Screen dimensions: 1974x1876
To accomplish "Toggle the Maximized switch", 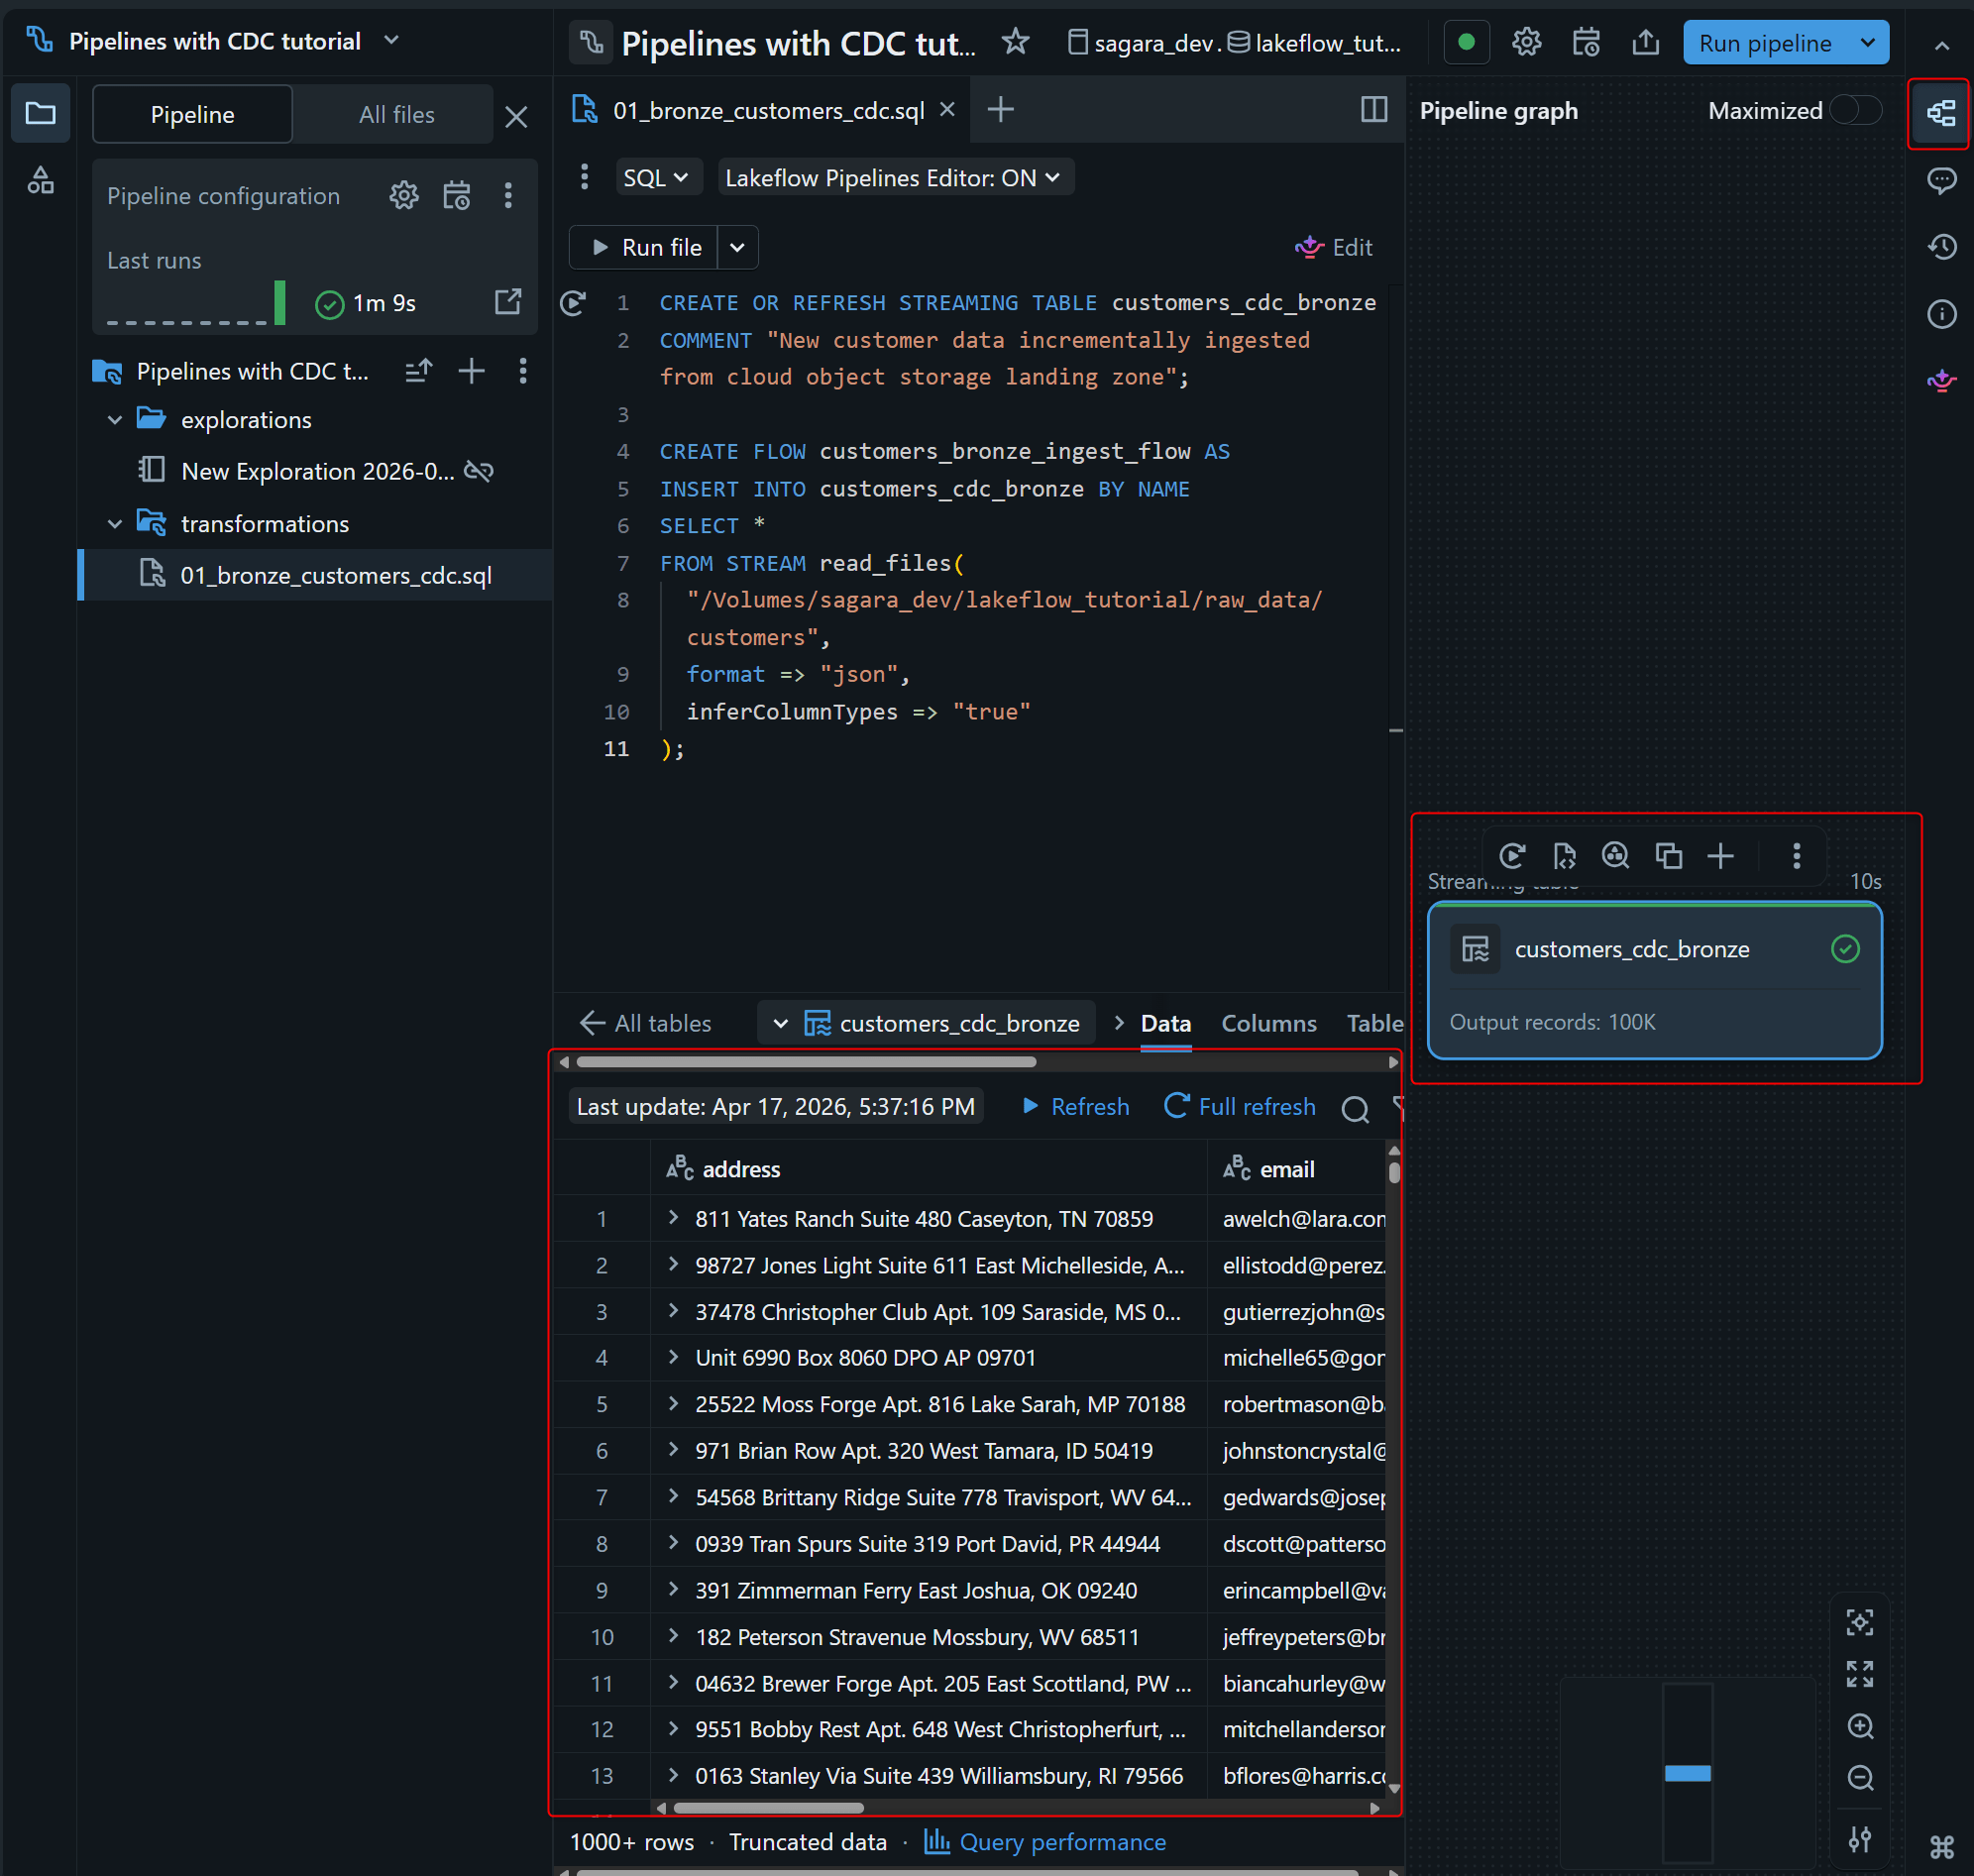I will [x=1855, y=111].
